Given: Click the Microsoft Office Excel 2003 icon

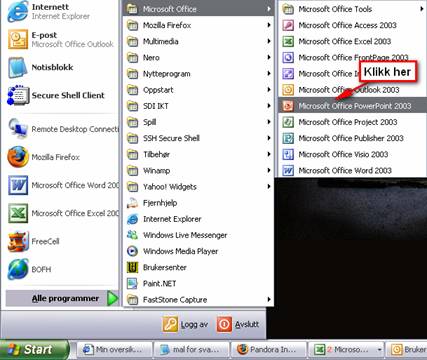Looking at the screenshot, I should coord(288,41).
